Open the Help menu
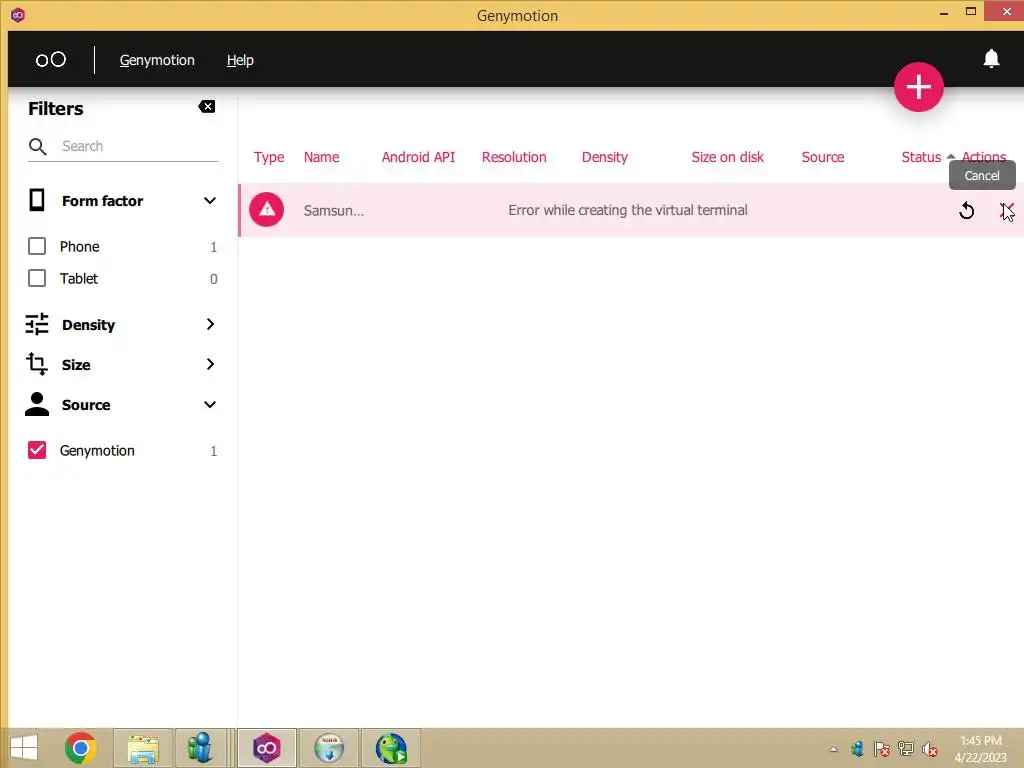 pos(240,60)
